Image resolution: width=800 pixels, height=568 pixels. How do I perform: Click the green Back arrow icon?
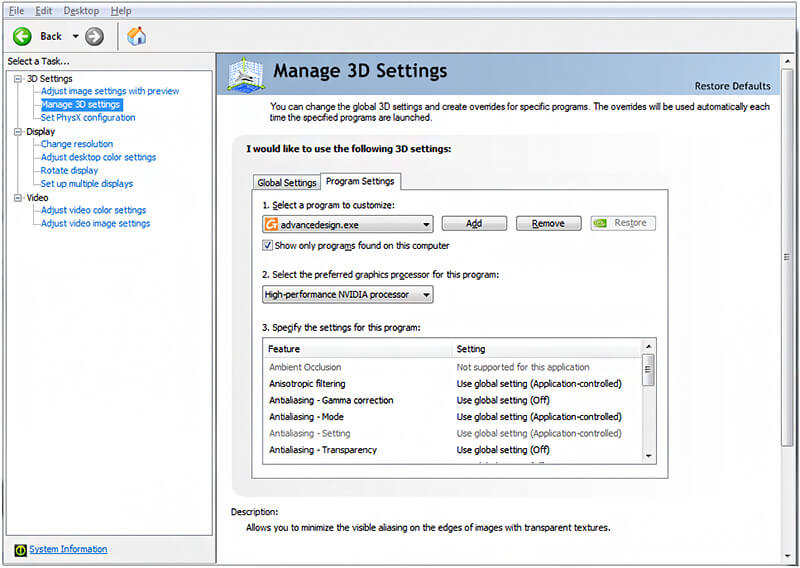point(22,36)
